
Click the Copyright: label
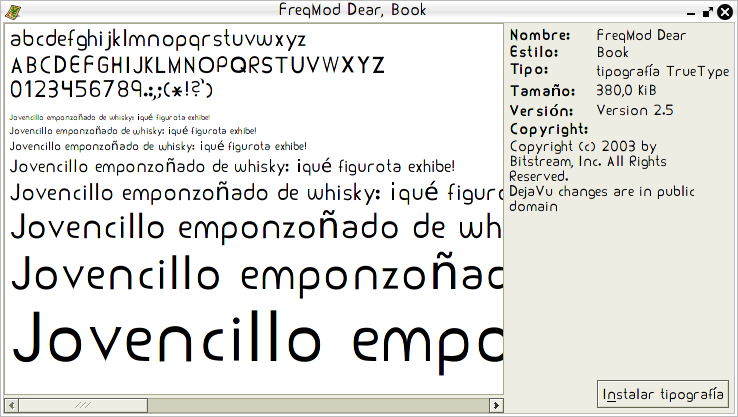click(549, 129)
